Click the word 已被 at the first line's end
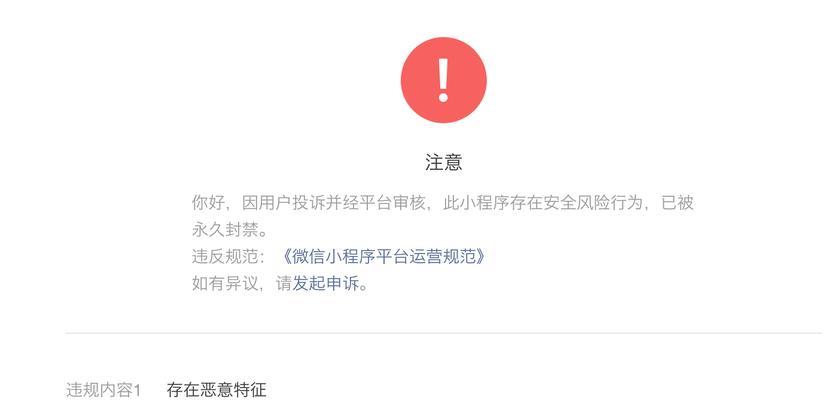 [x=677, y=202]
